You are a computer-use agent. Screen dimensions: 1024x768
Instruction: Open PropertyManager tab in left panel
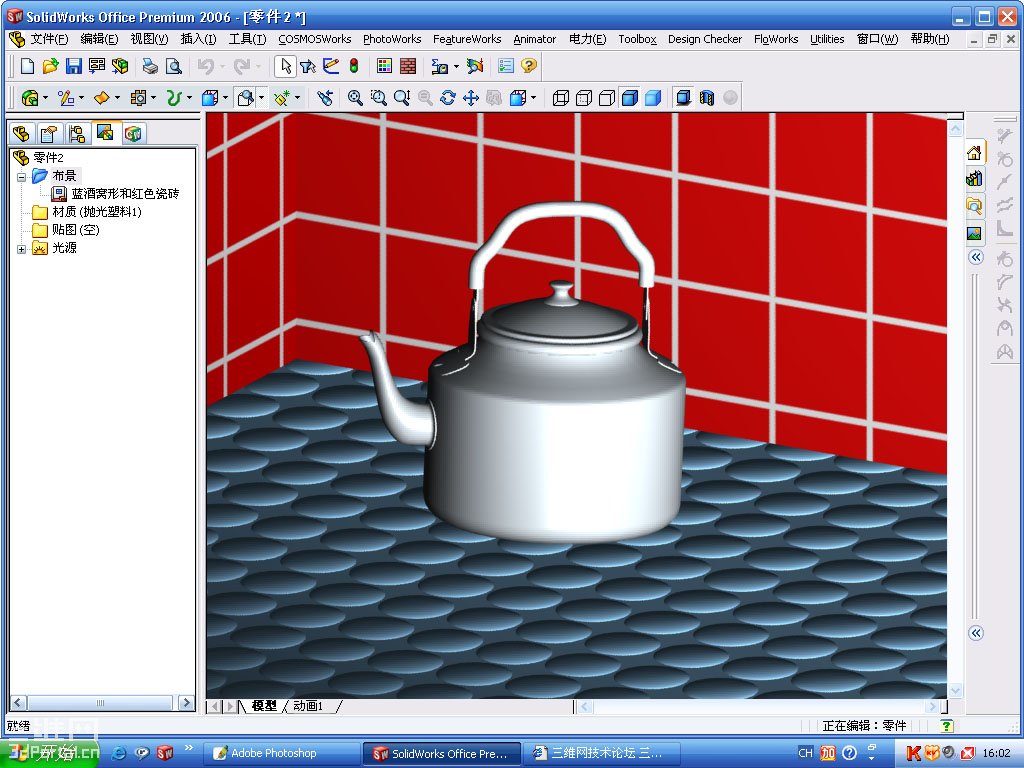click(49, 134)
